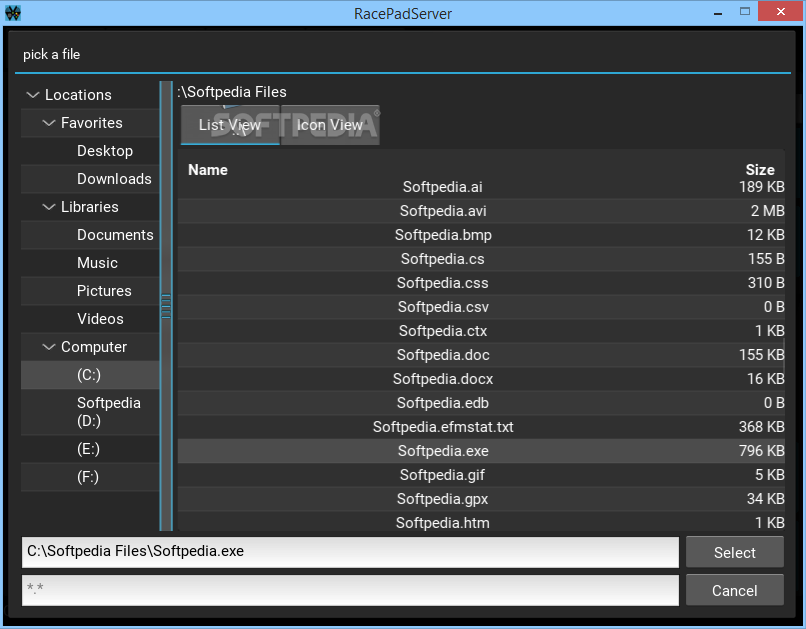806x629 pixels.
Task: Collapse the Libraries section chevron
Action: pos(49,207)
